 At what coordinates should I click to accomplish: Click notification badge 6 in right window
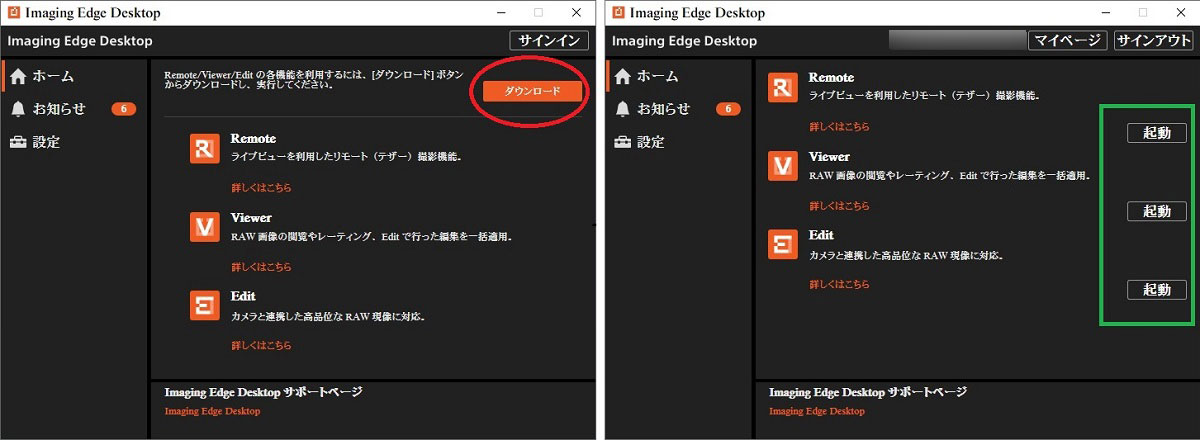pyautogui.click(x=728, y=109)
